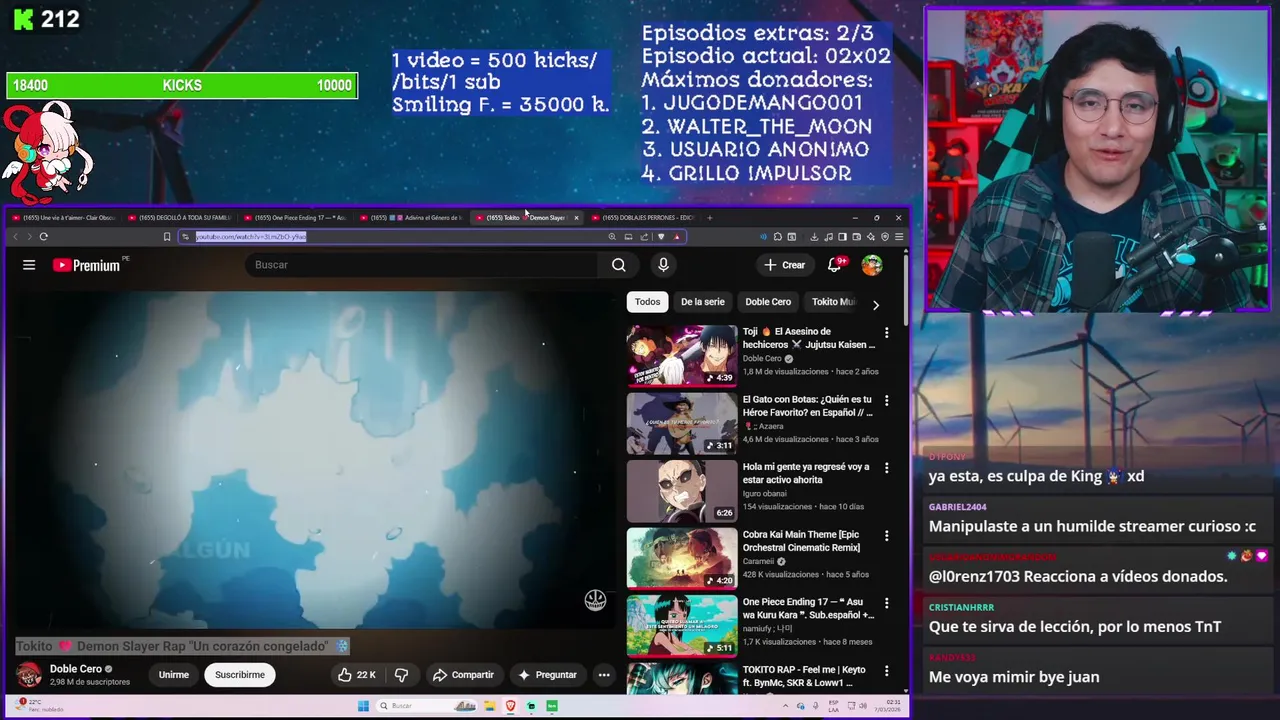Click the Windows taskbar Buscar search box
The height and width of the screenshot is (720, 1280).
coord(425,706)
